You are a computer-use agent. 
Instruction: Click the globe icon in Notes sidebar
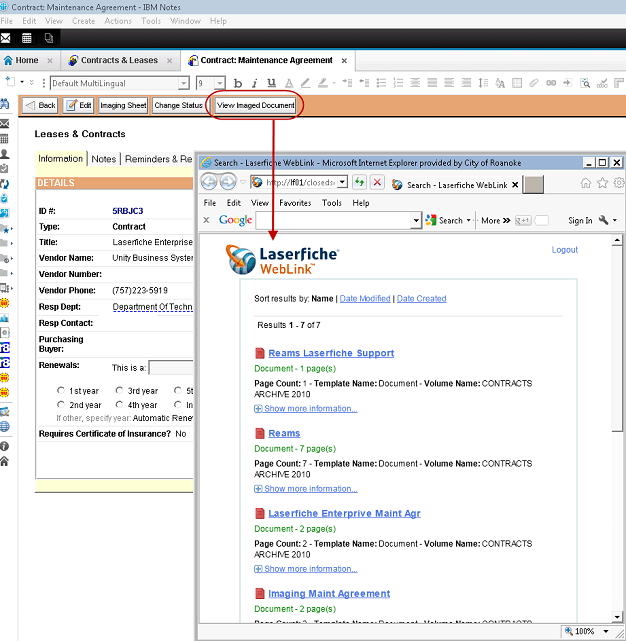(x=4, y=427)
